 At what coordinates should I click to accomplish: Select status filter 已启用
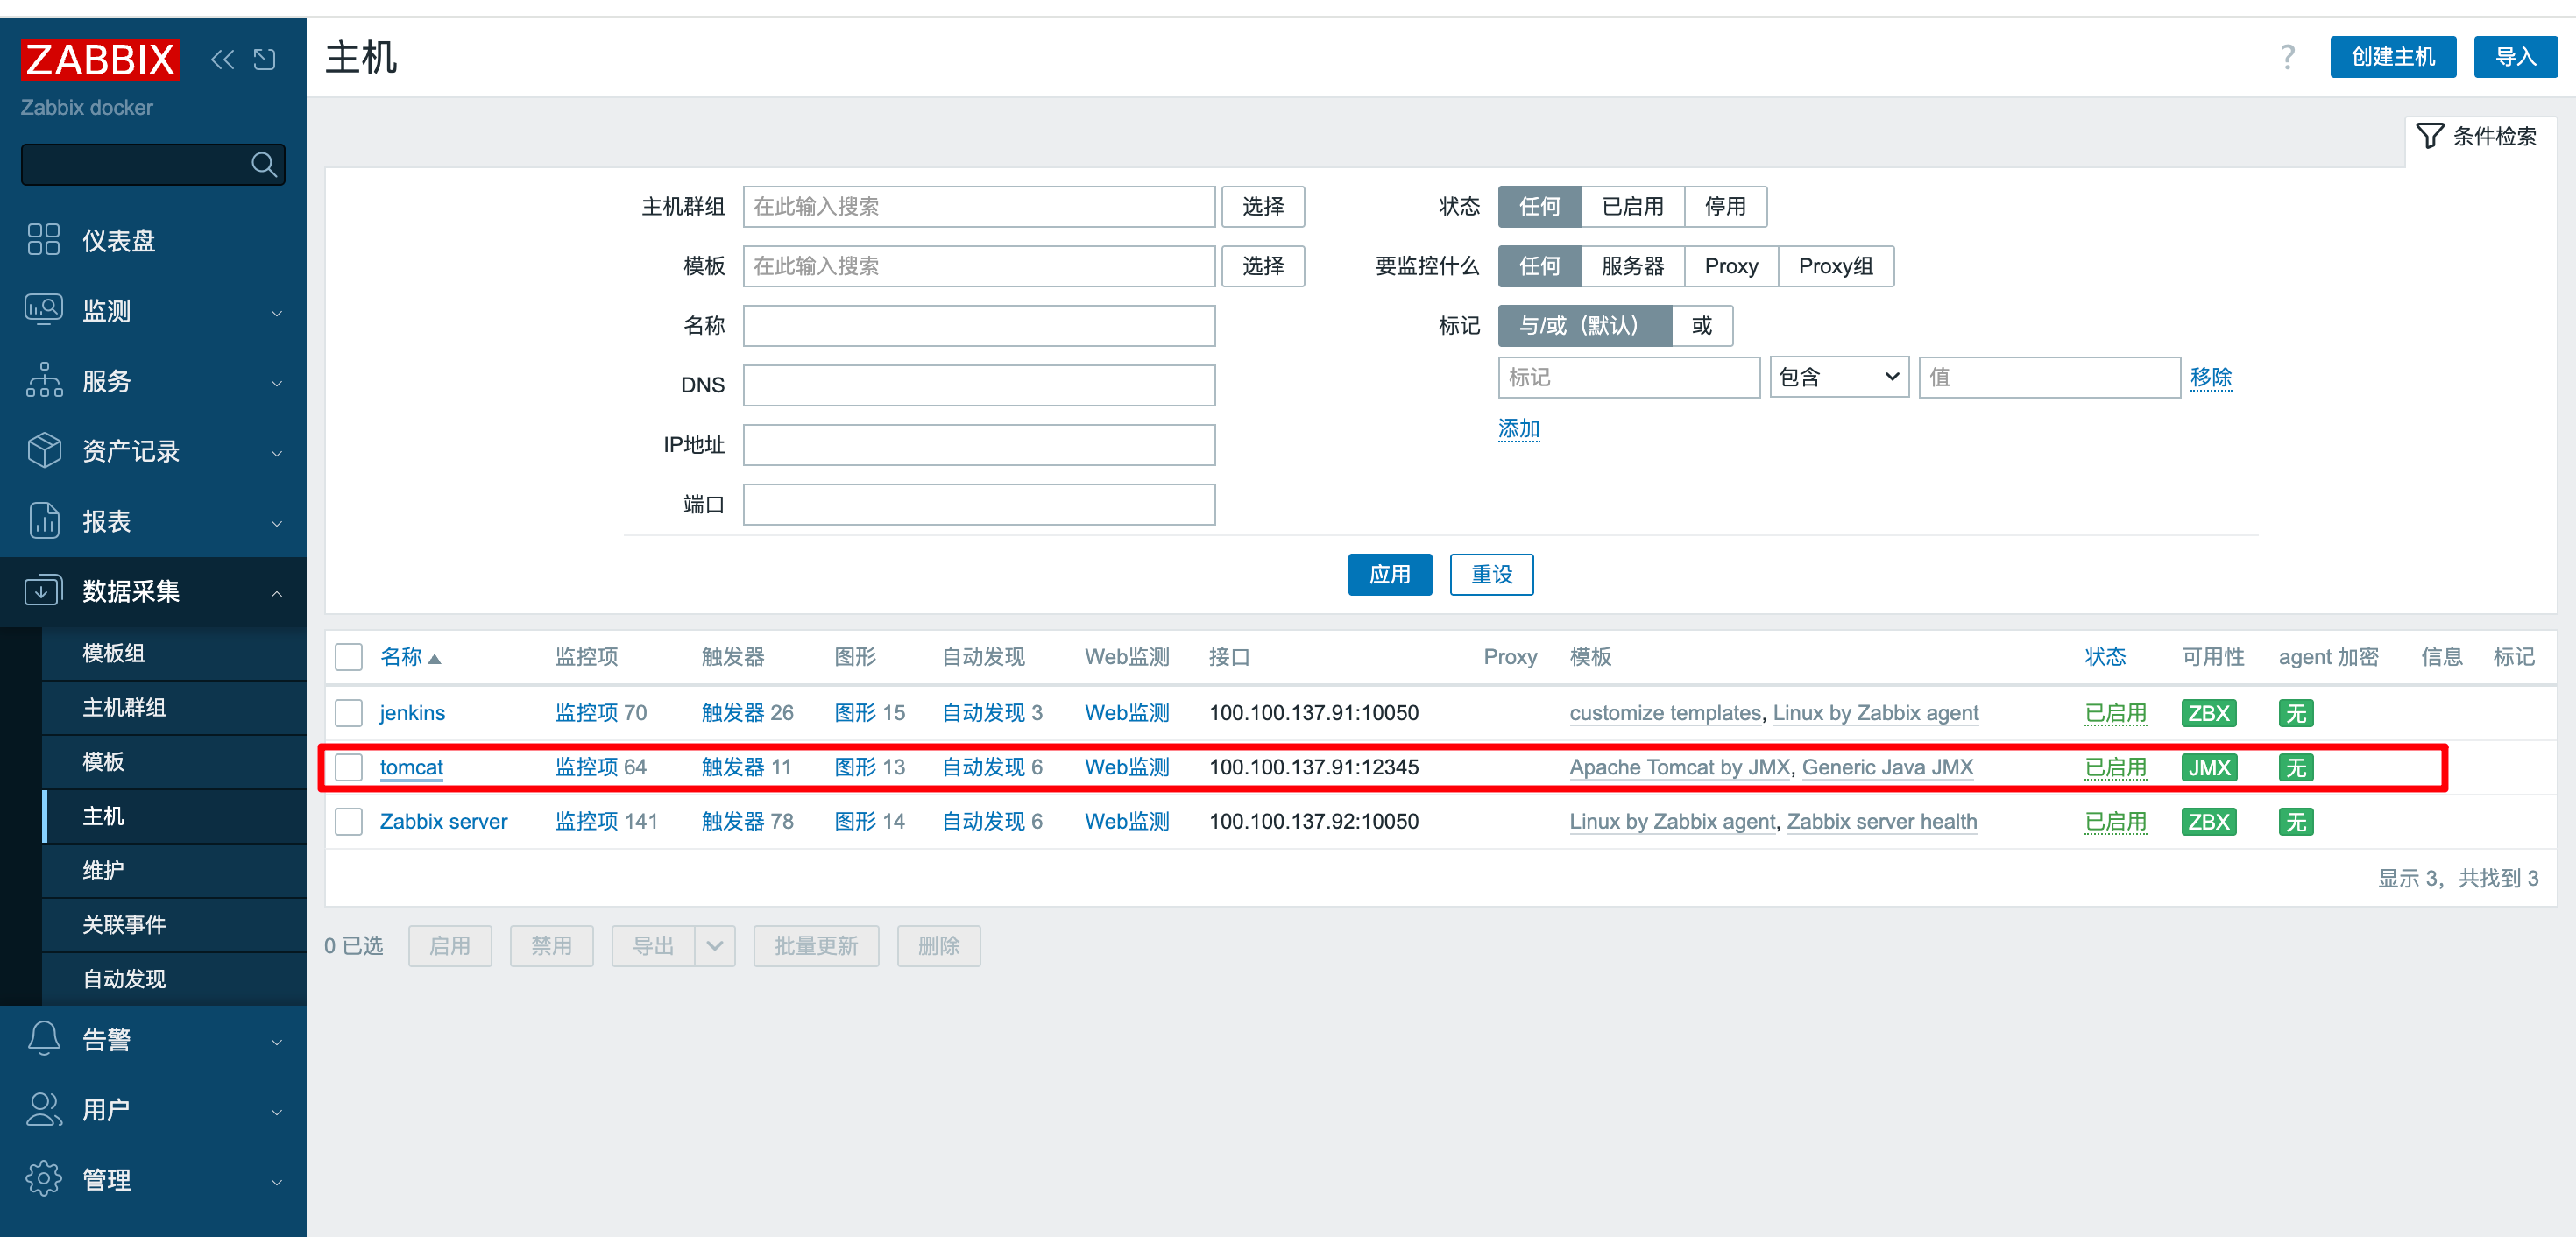1632,206
